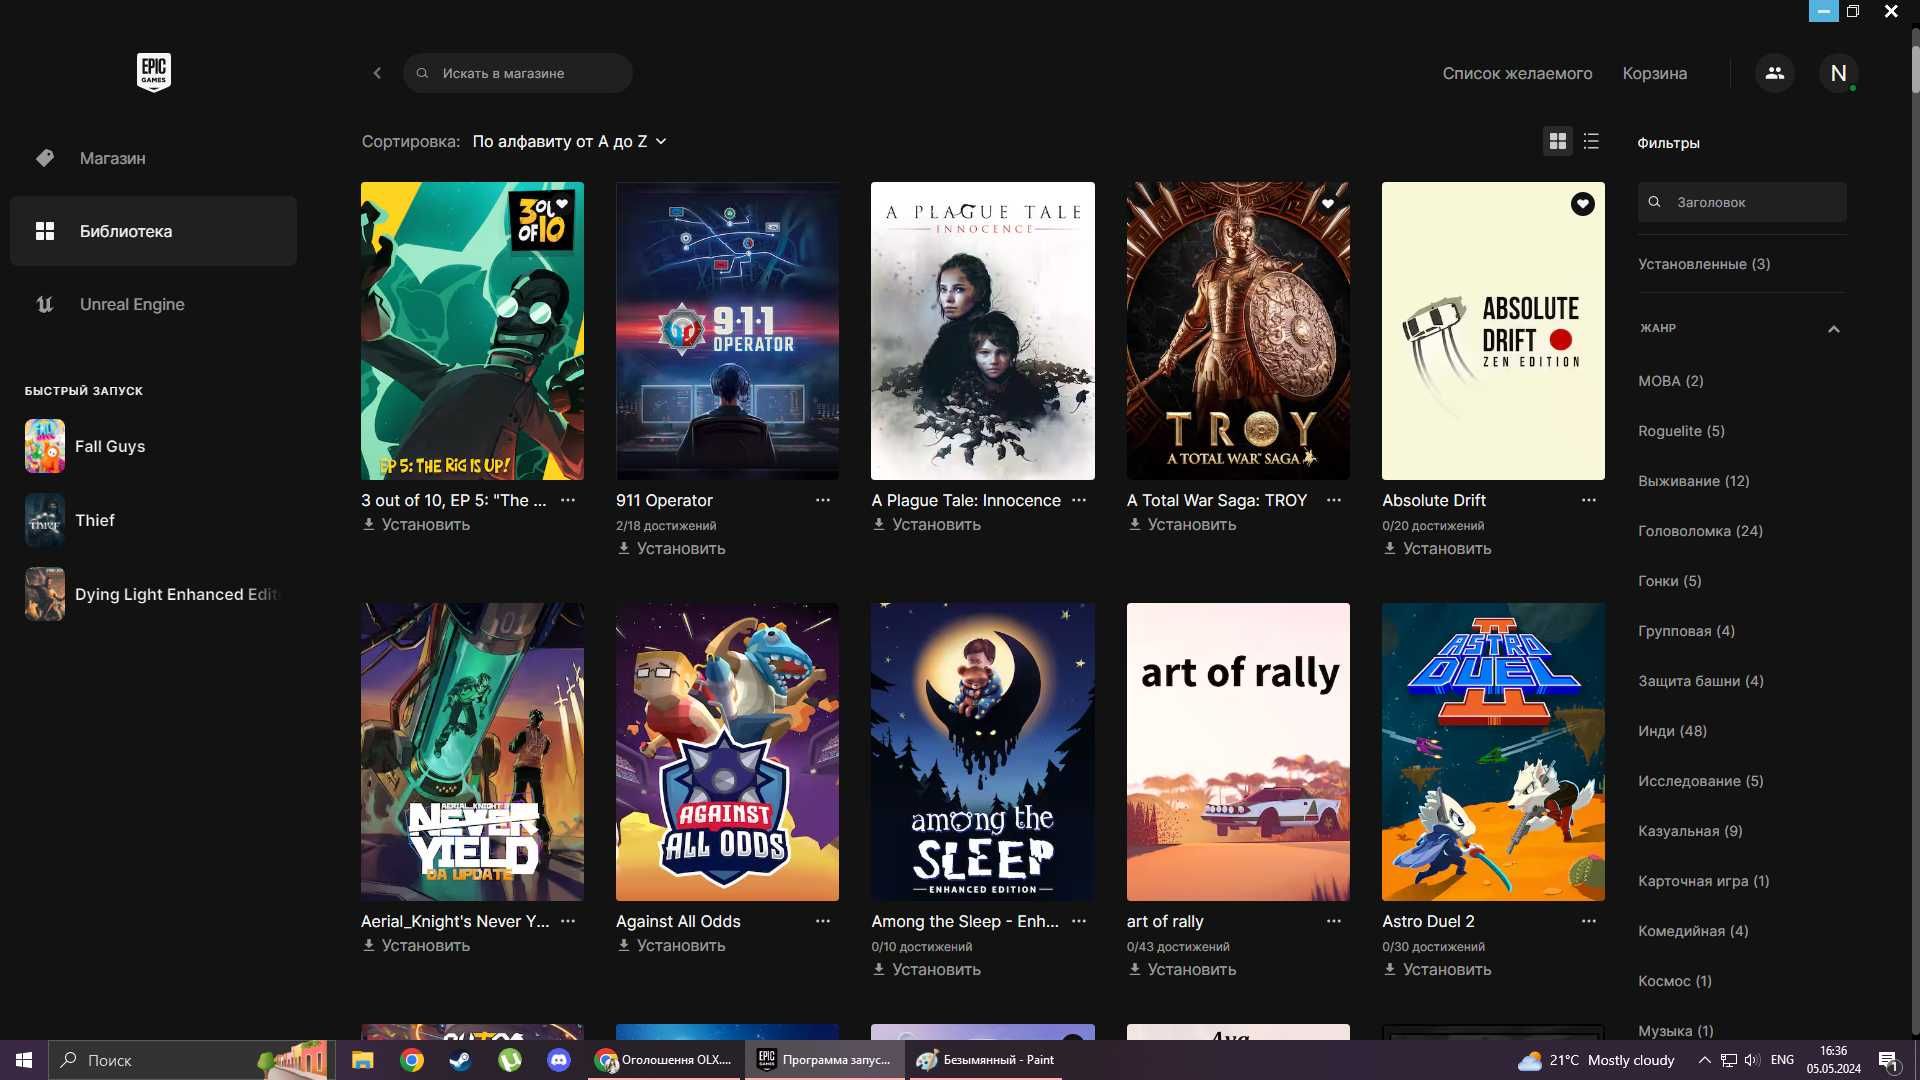Toggle favorite heart on TROY cover

1328,204
